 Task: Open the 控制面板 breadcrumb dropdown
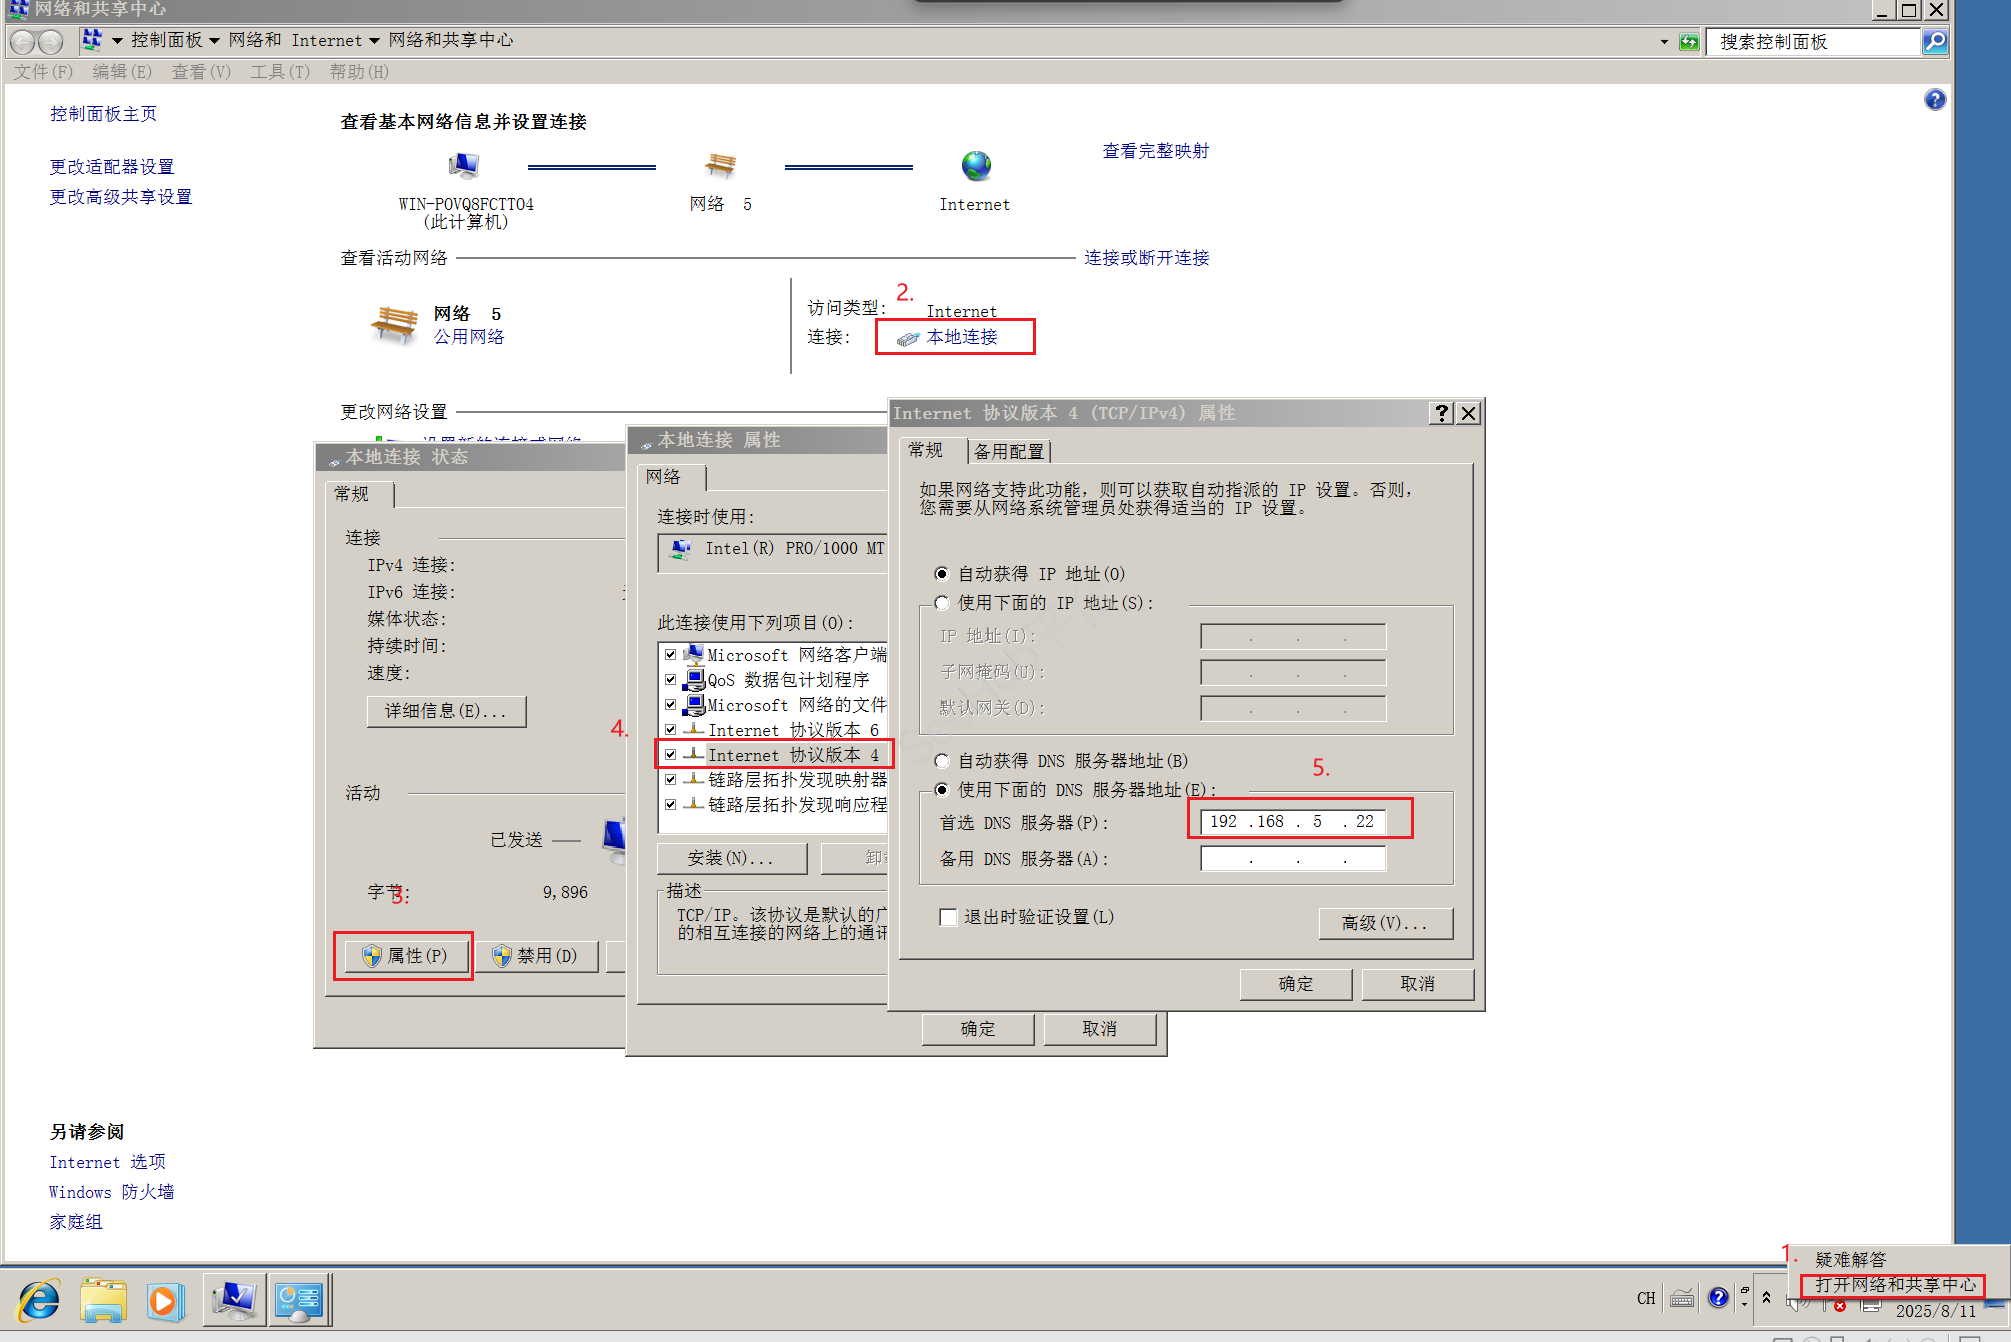tap(213, 40)
